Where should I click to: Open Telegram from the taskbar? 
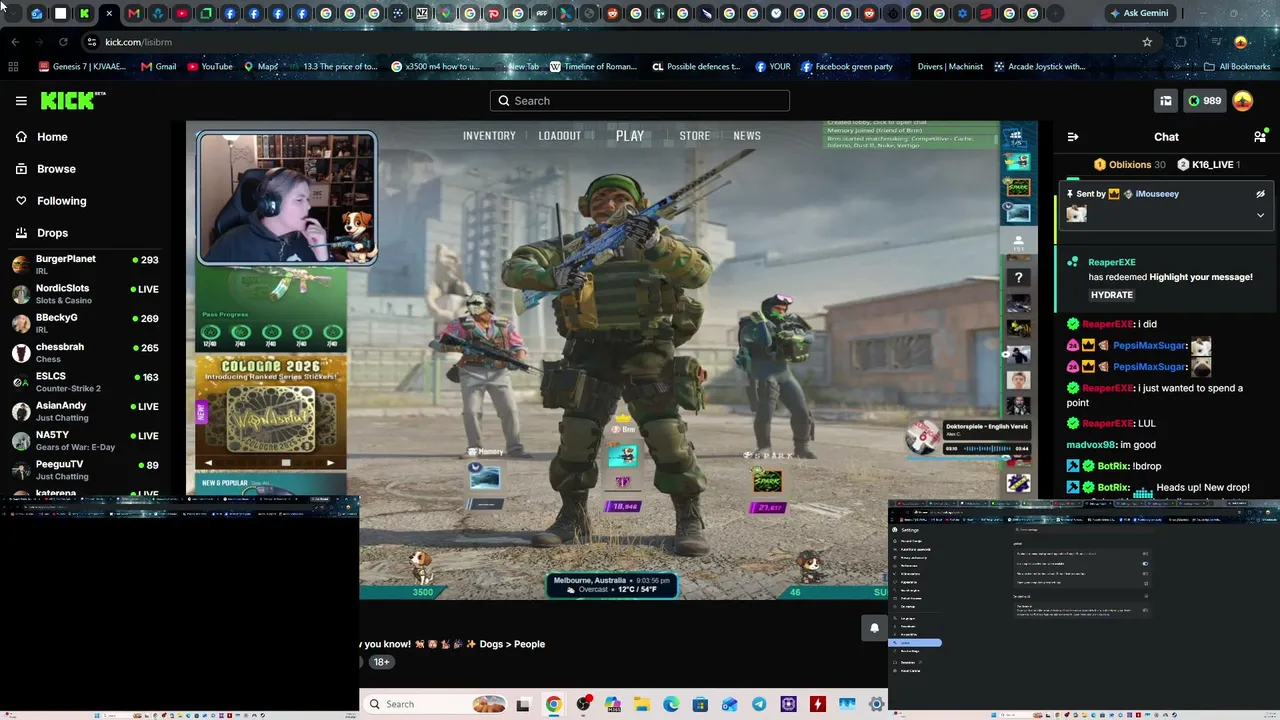(x=759, y=704)
